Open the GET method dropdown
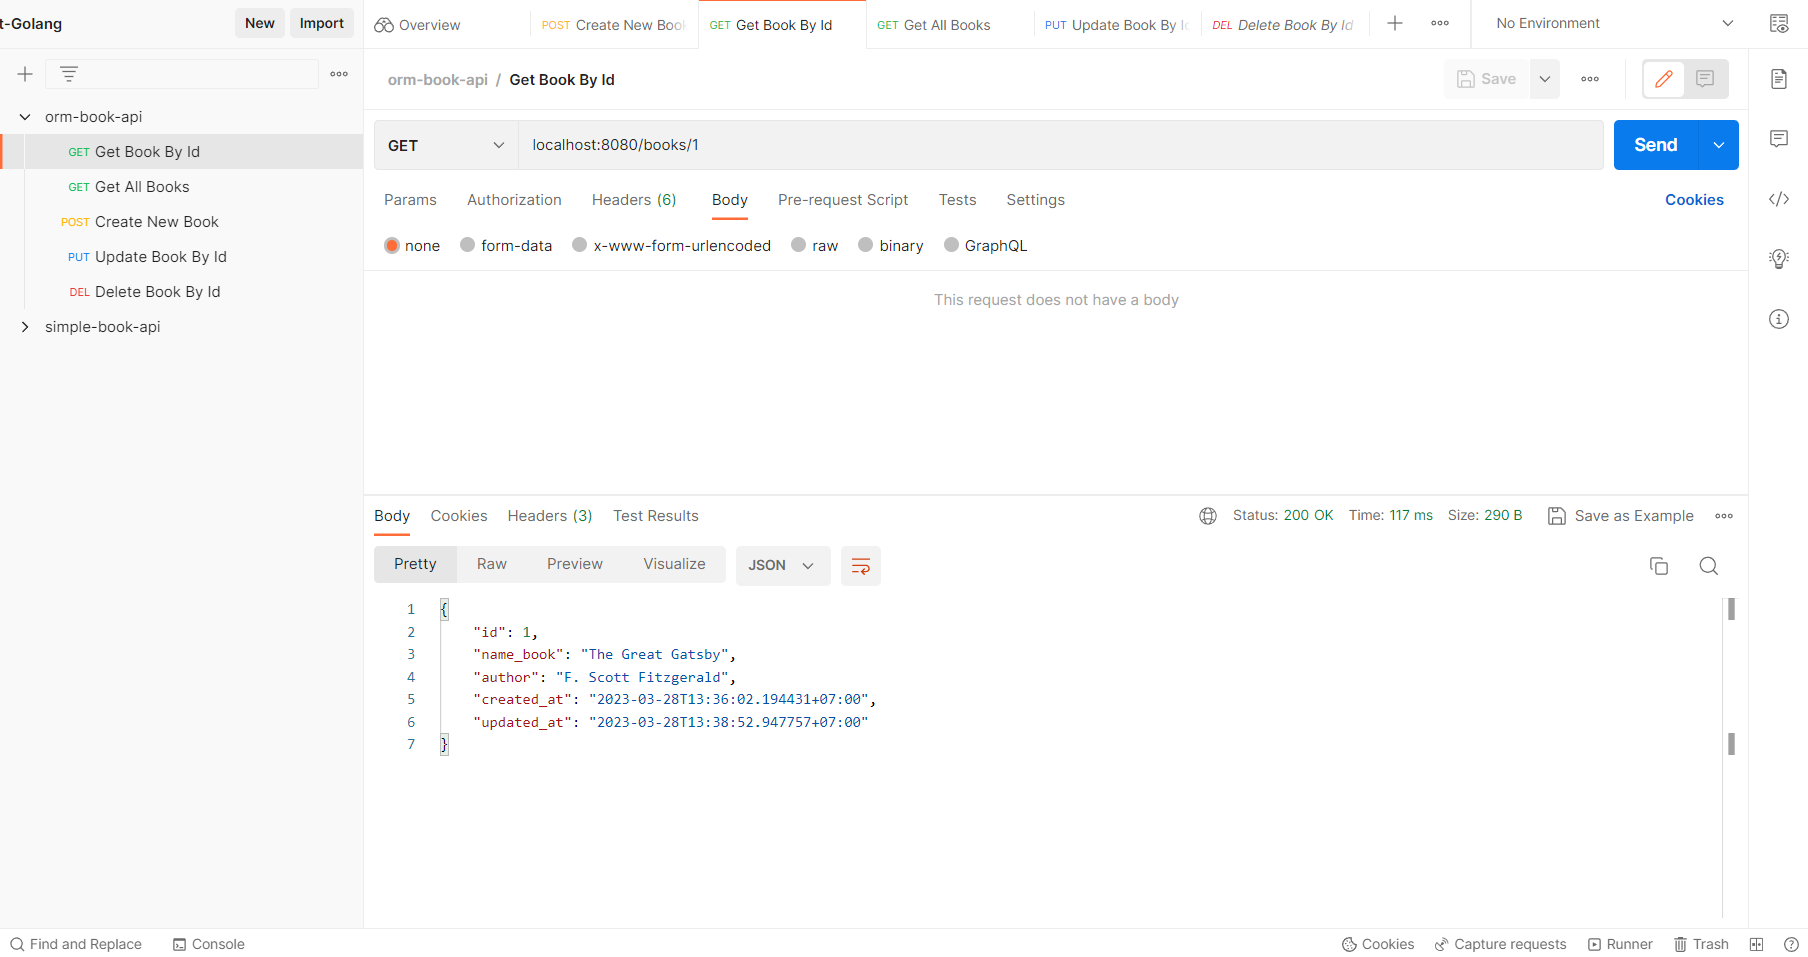 446,146
